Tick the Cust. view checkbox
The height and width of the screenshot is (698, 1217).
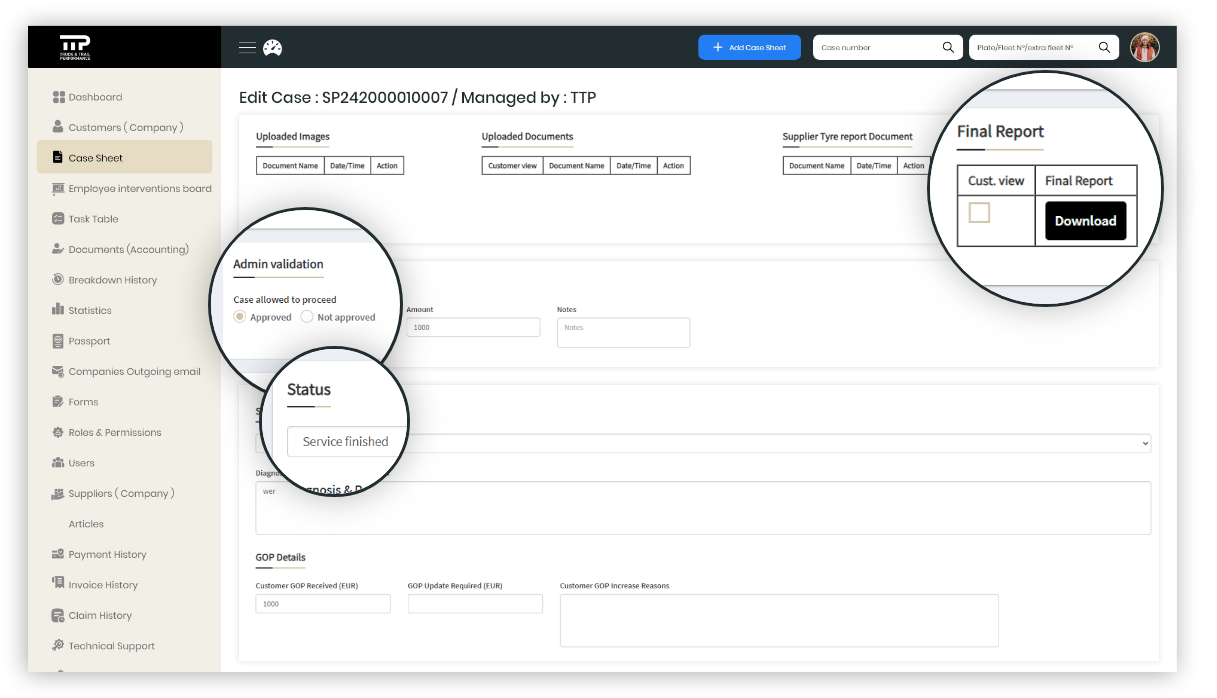[979, 212]
